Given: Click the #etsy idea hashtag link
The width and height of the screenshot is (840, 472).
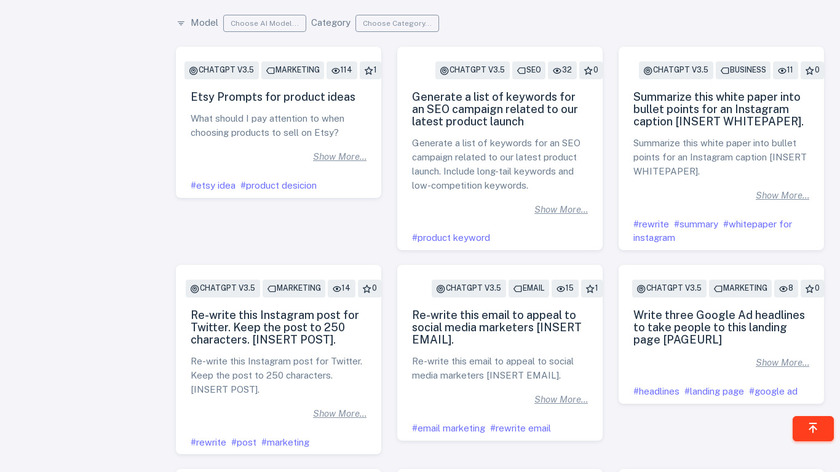Looking at the screenshot, I should click(x=213, y=185).
